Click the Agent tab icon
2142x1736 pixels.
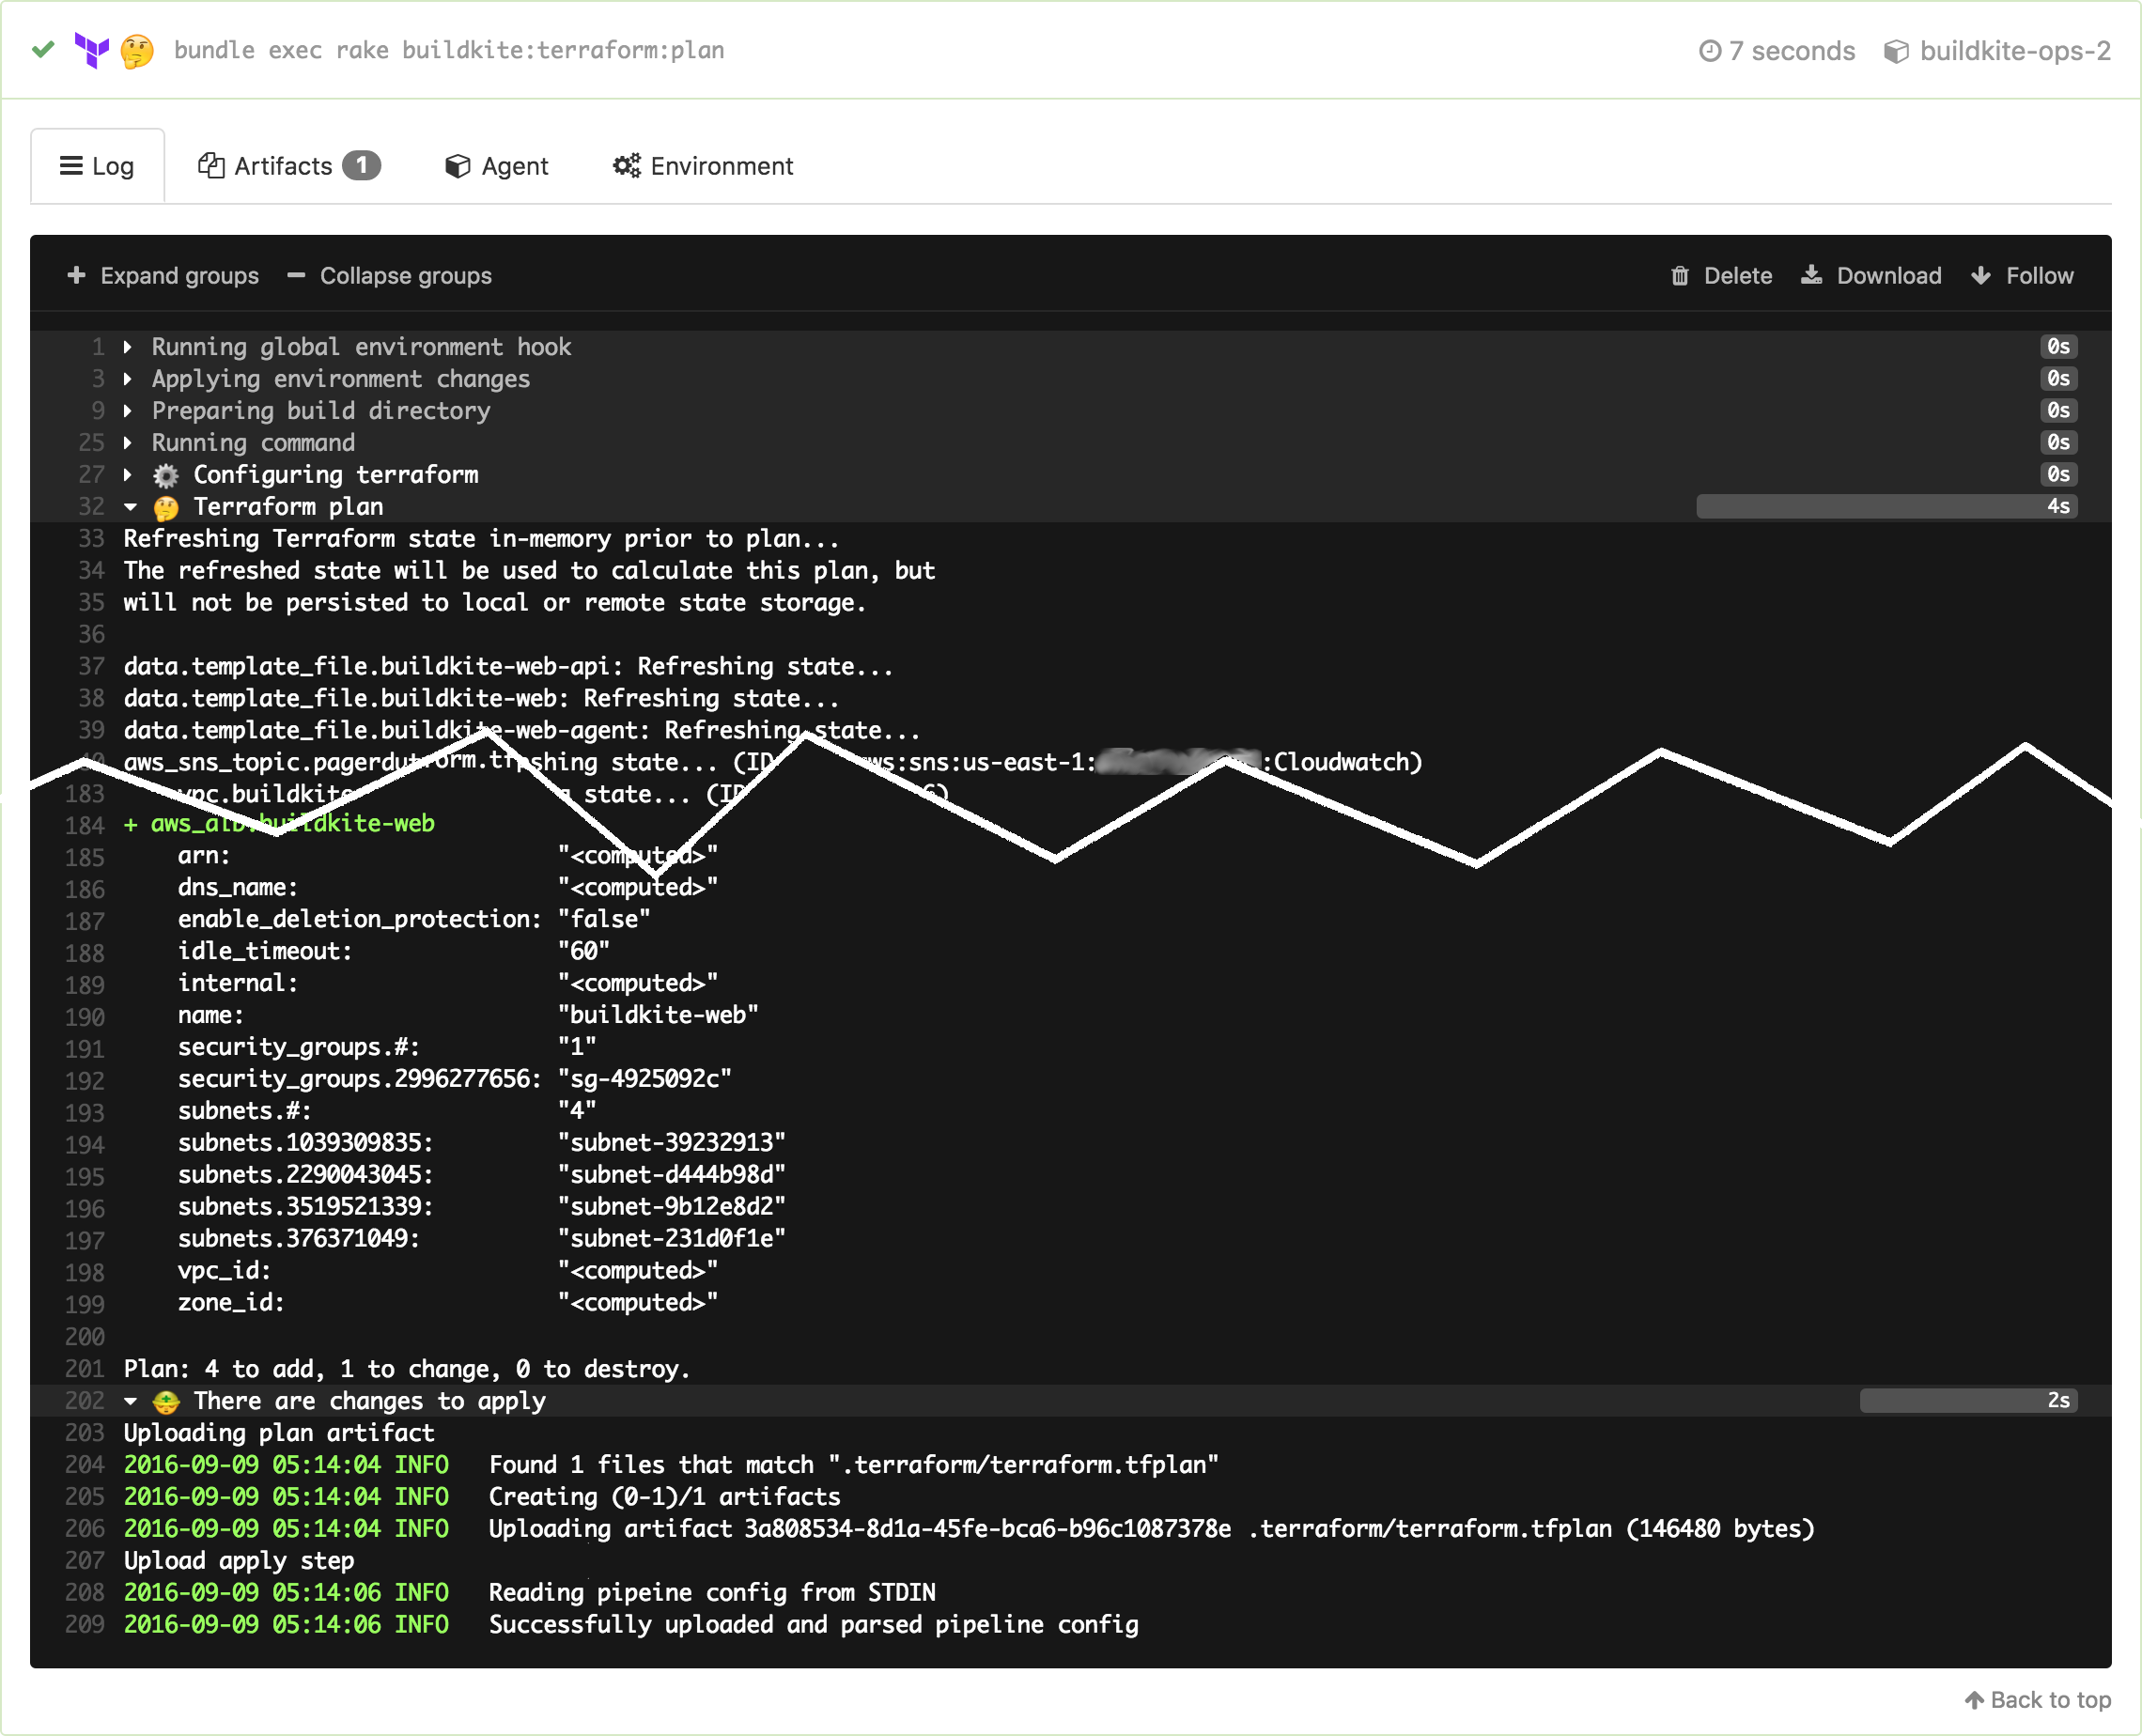pos(456,166)
